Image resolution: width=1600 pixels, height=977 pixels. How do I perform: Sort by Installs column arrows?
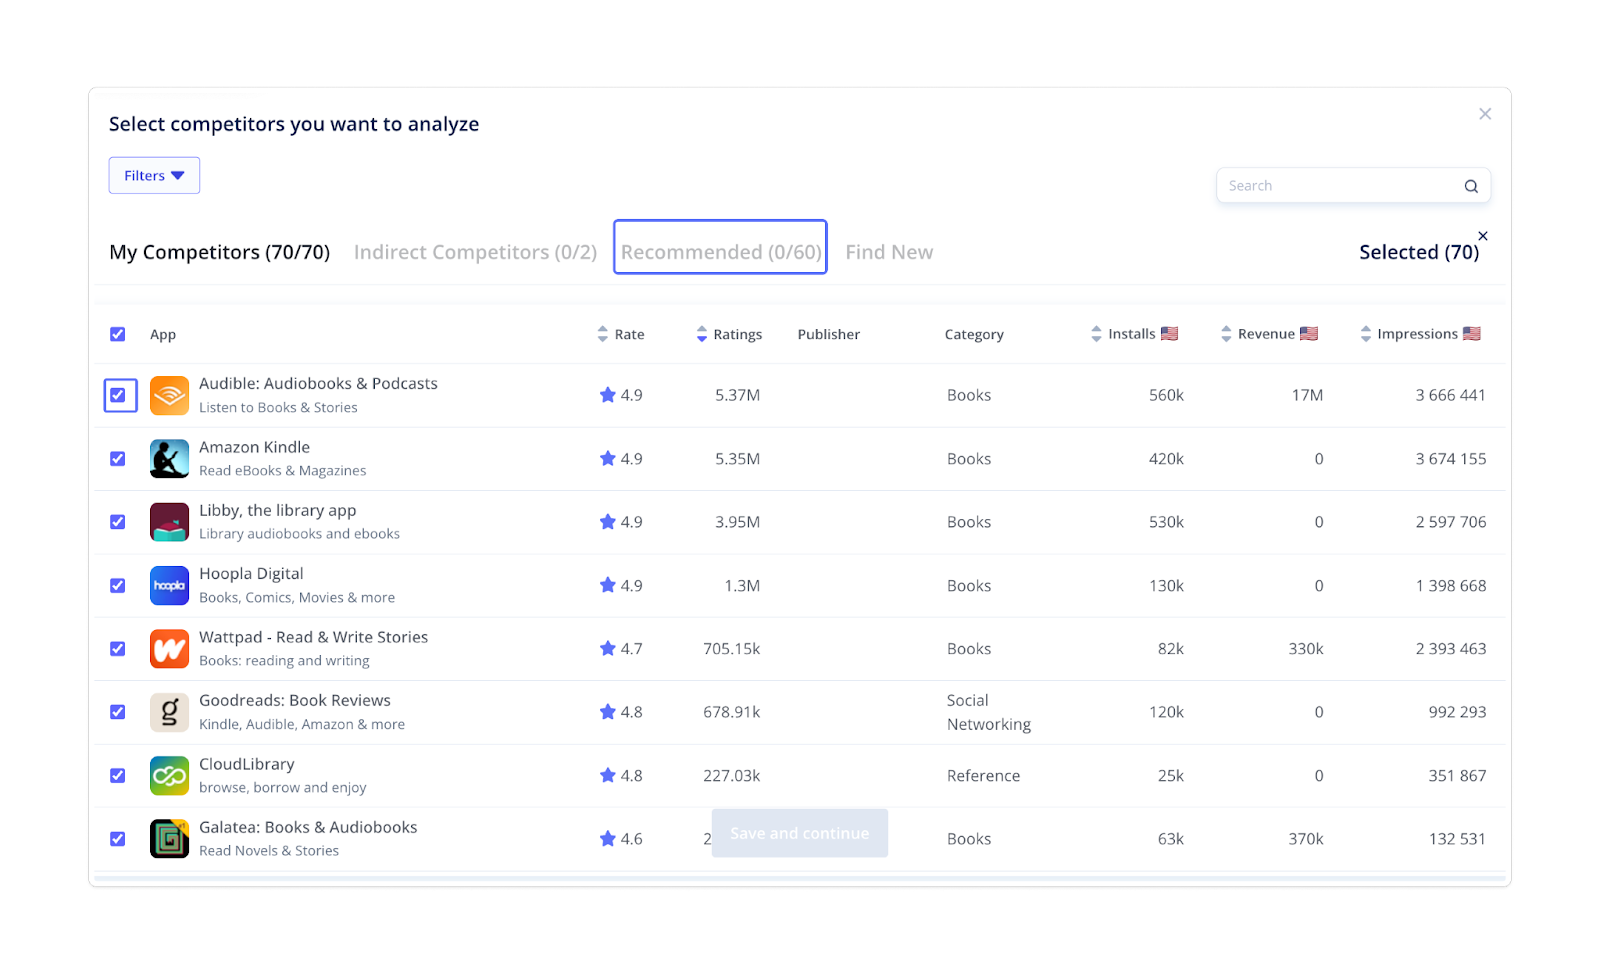click(x=1097, y=334)
